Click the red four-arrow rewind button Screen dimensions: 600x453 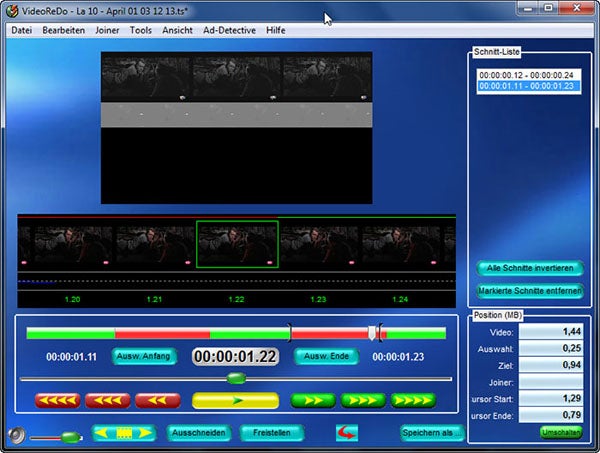click(x=57, y=401)
